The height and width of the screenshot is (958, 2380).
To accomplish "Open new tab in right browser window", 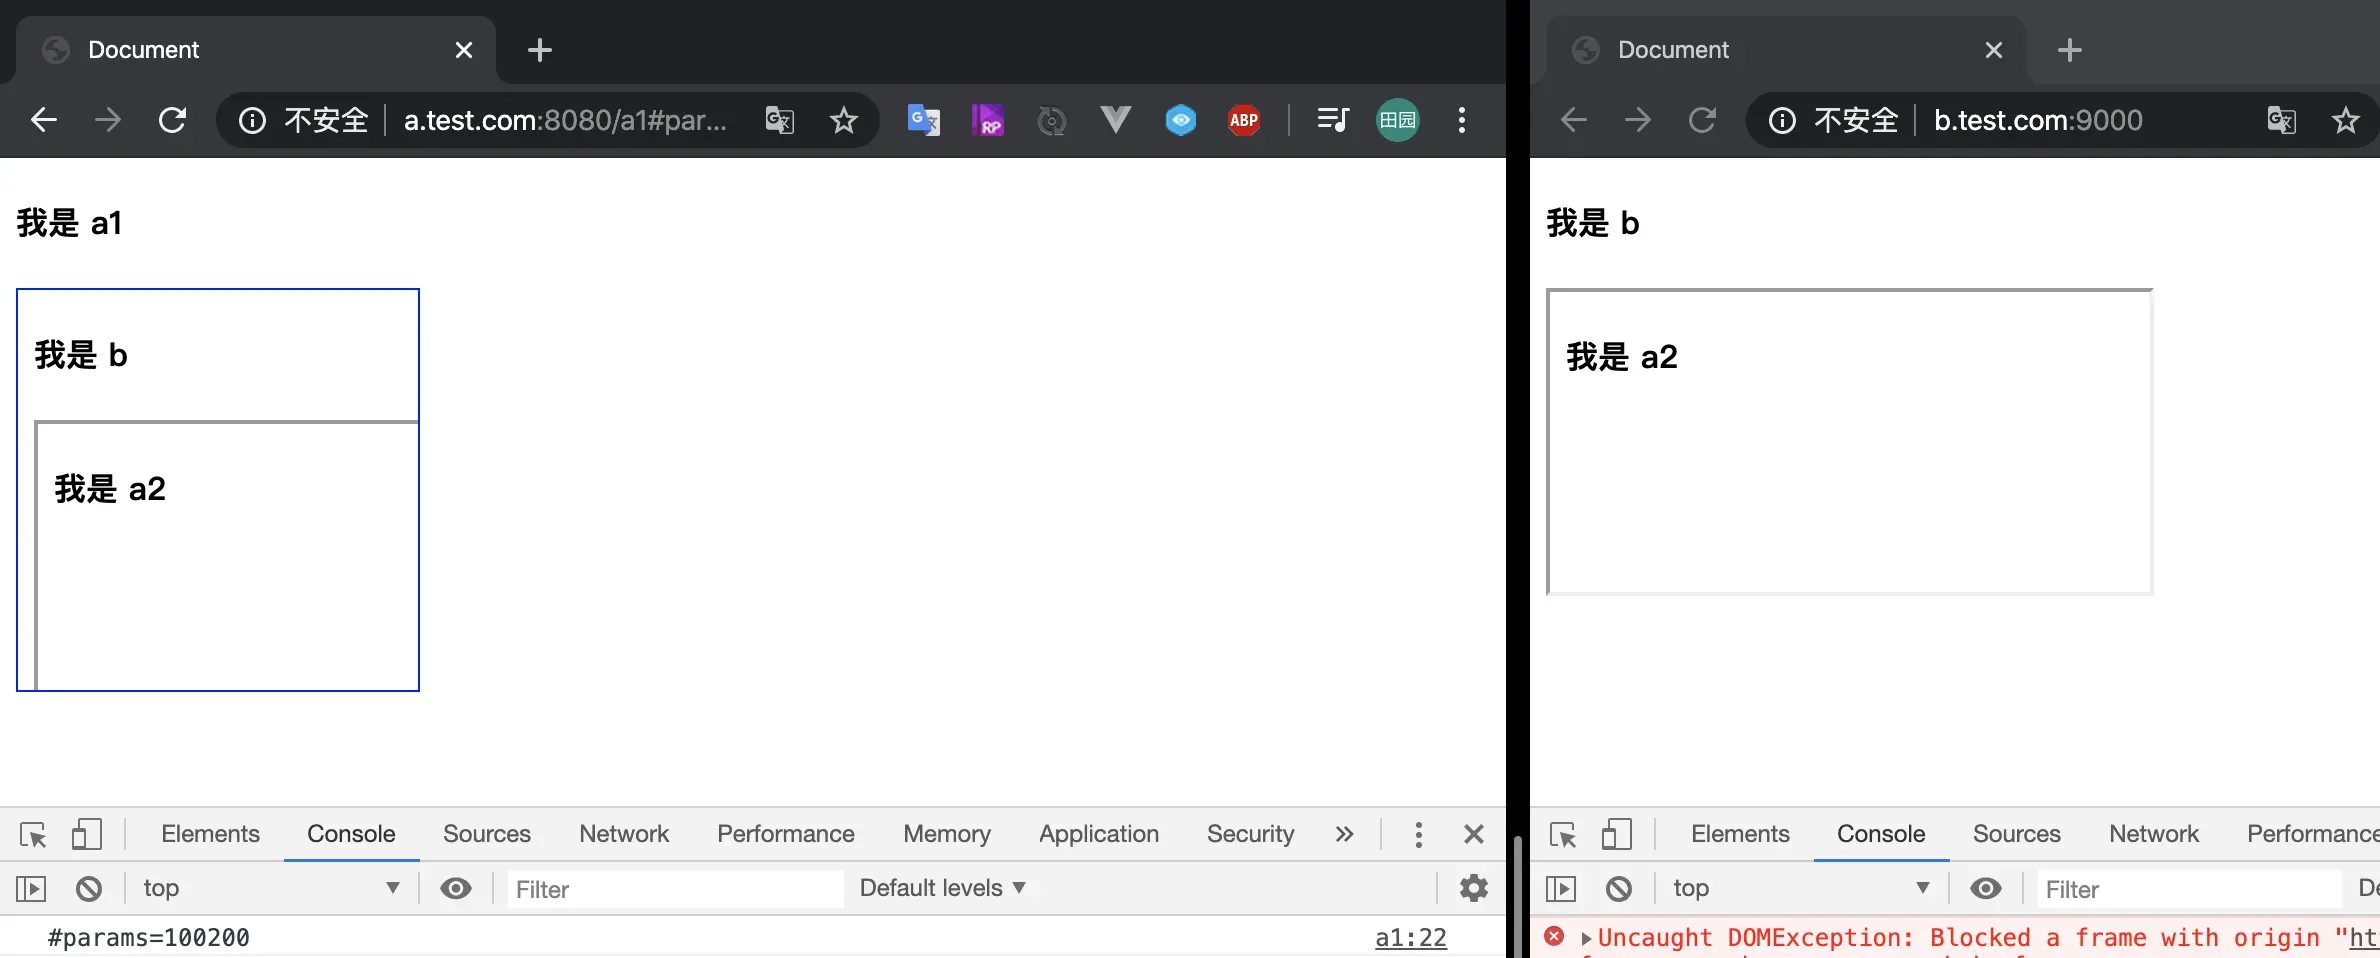I will pyautogui.click(x=2070, y=50).
